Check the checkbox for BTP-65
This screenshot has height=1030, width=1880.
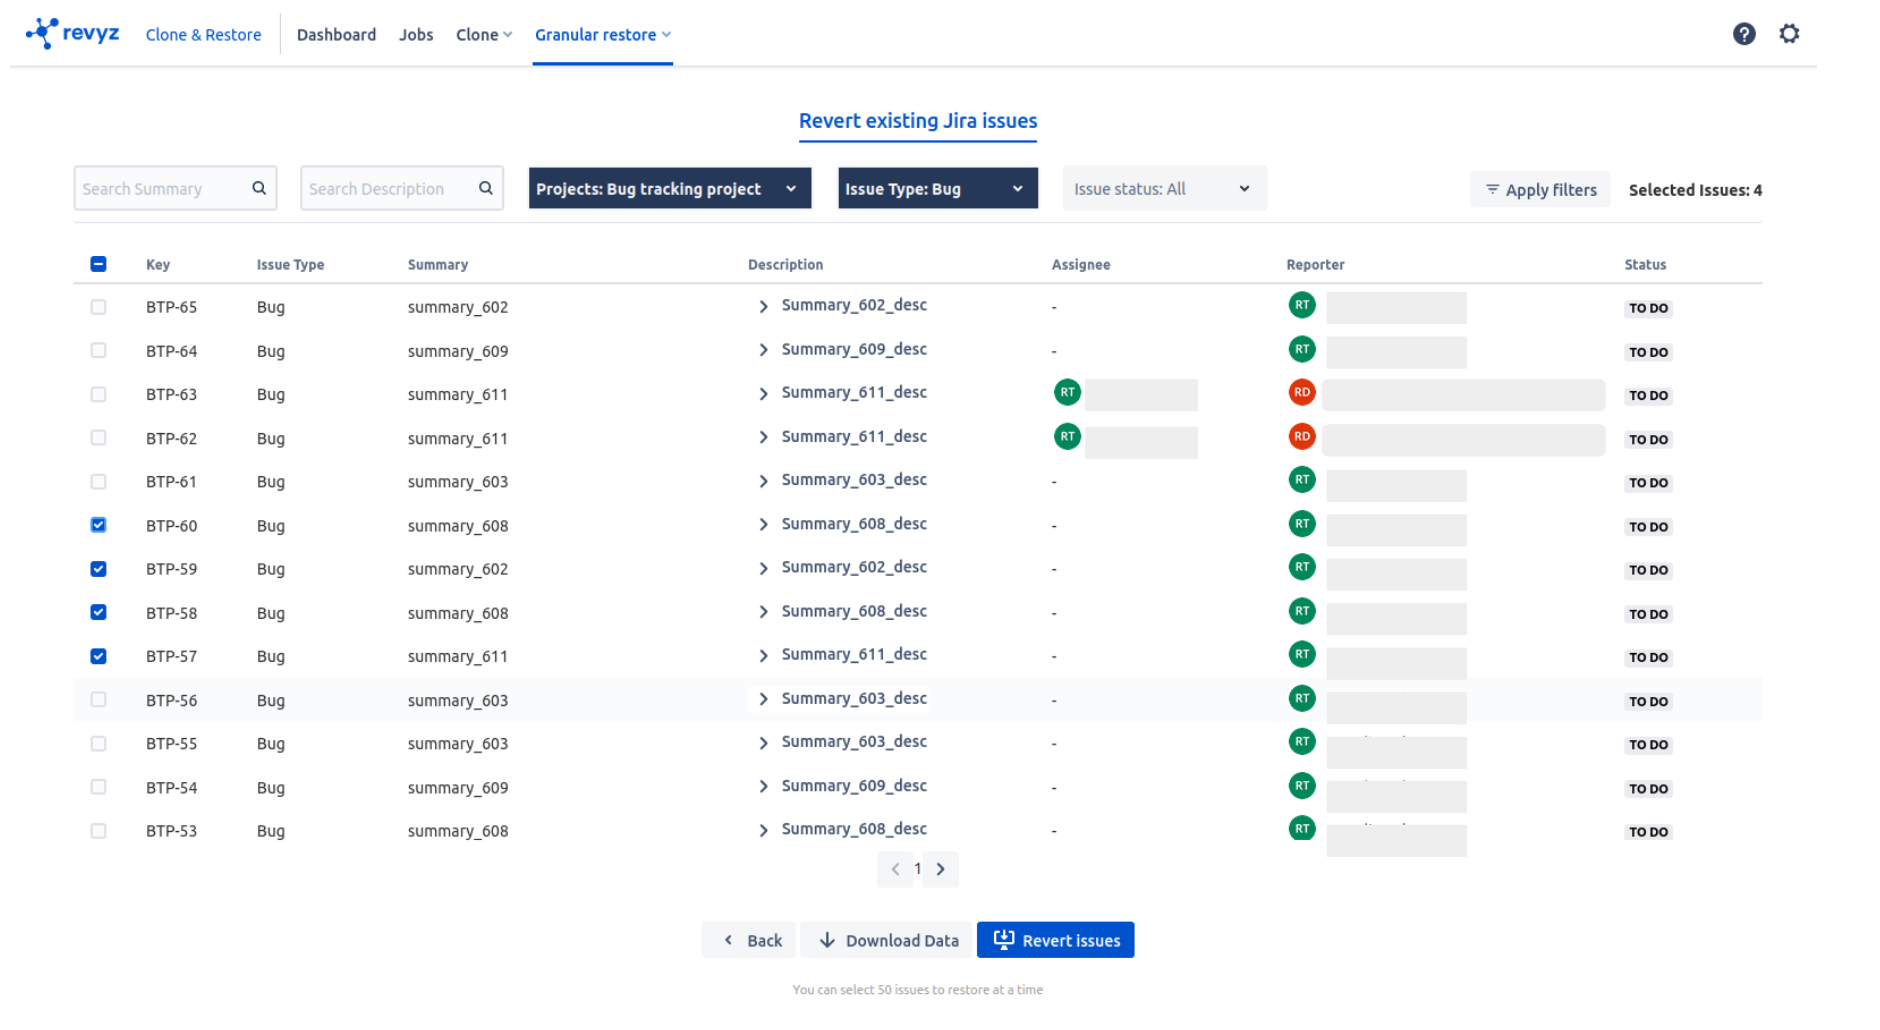(x=98, y=307)
